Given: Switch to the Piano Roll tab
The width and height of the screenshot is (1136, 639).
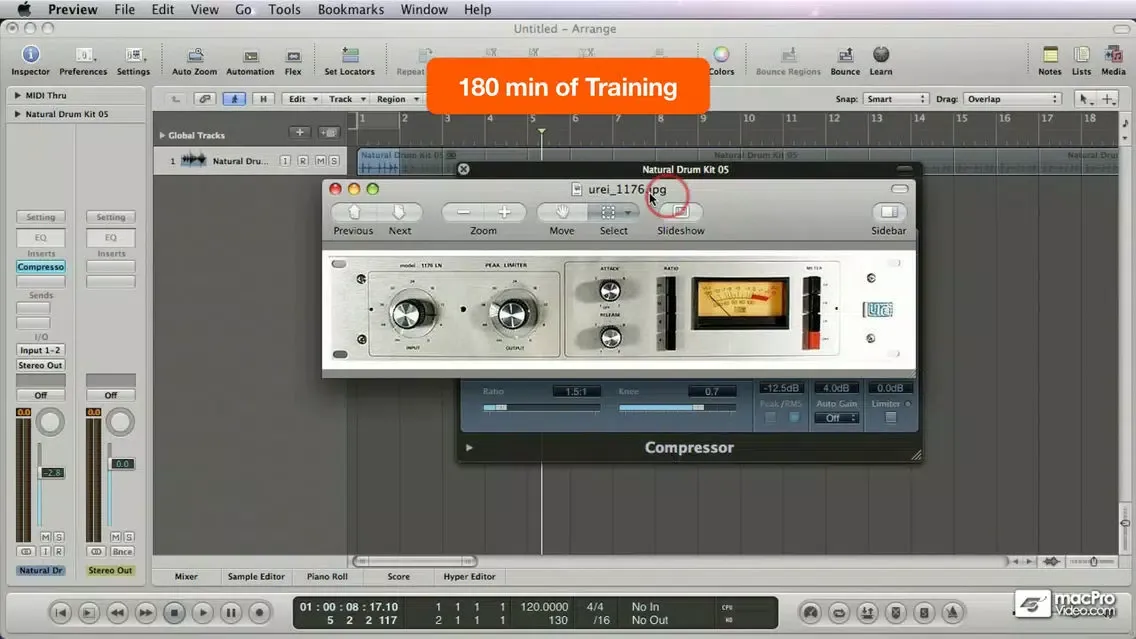Looking at the screenshot, I should (326, 576).
